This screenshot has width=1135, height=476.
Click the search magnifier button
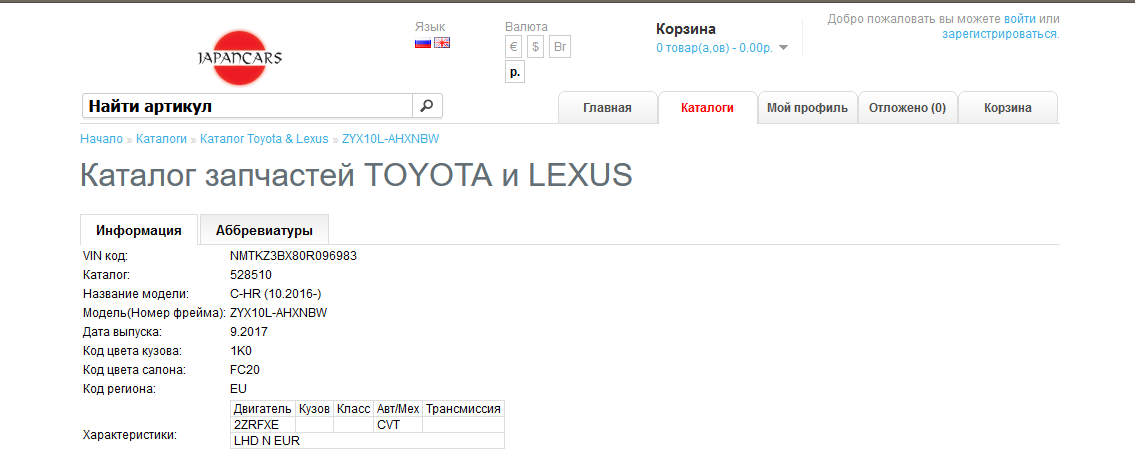click(x=427, y=106)
